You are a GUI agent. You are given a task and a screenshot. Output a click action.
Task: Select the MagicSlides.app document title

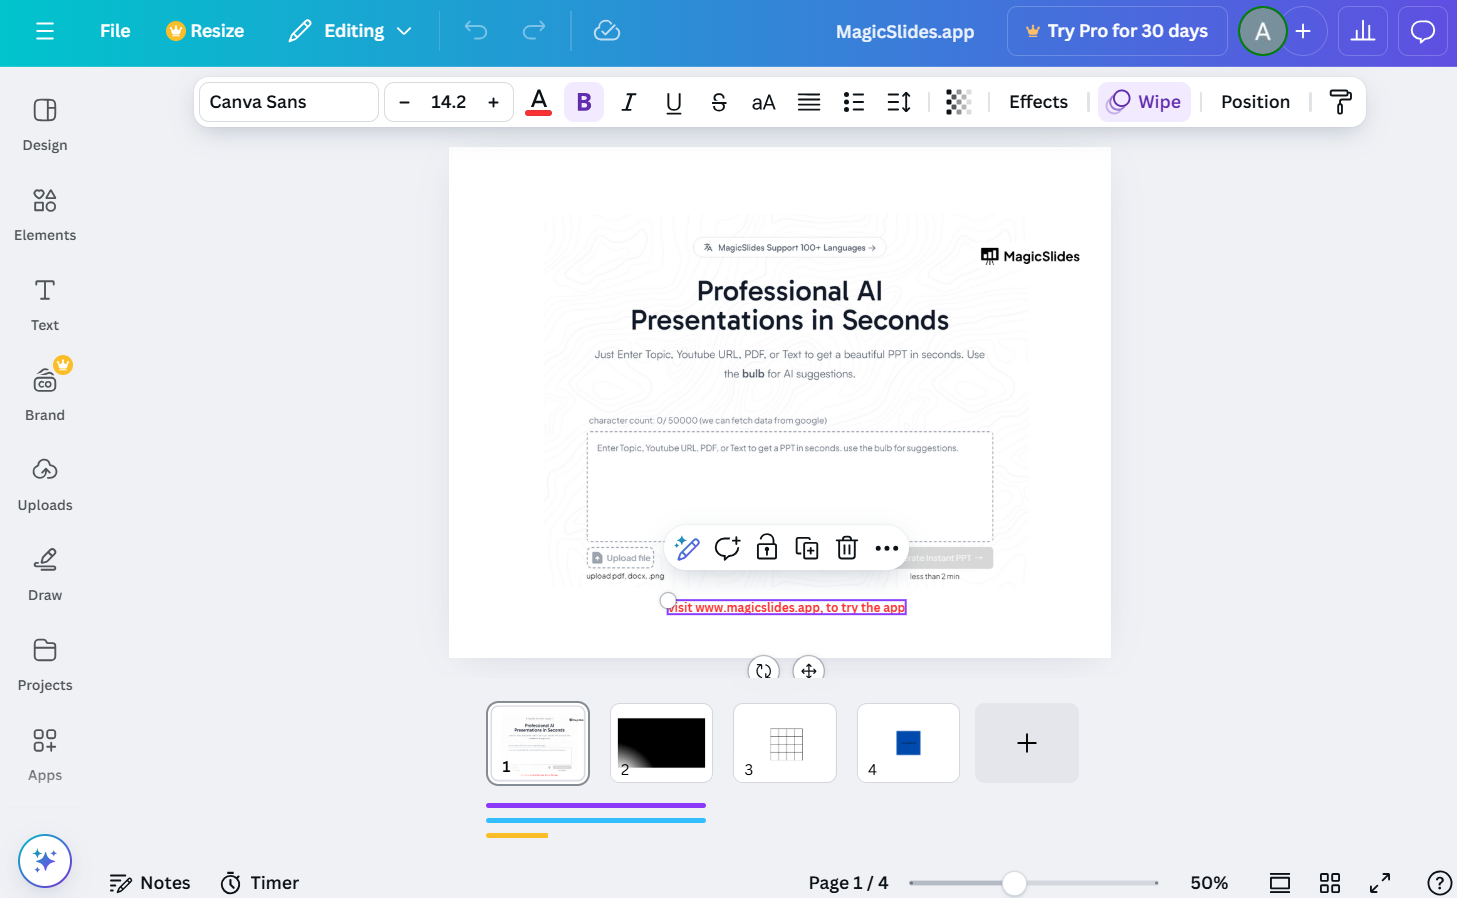click(905, 31)
